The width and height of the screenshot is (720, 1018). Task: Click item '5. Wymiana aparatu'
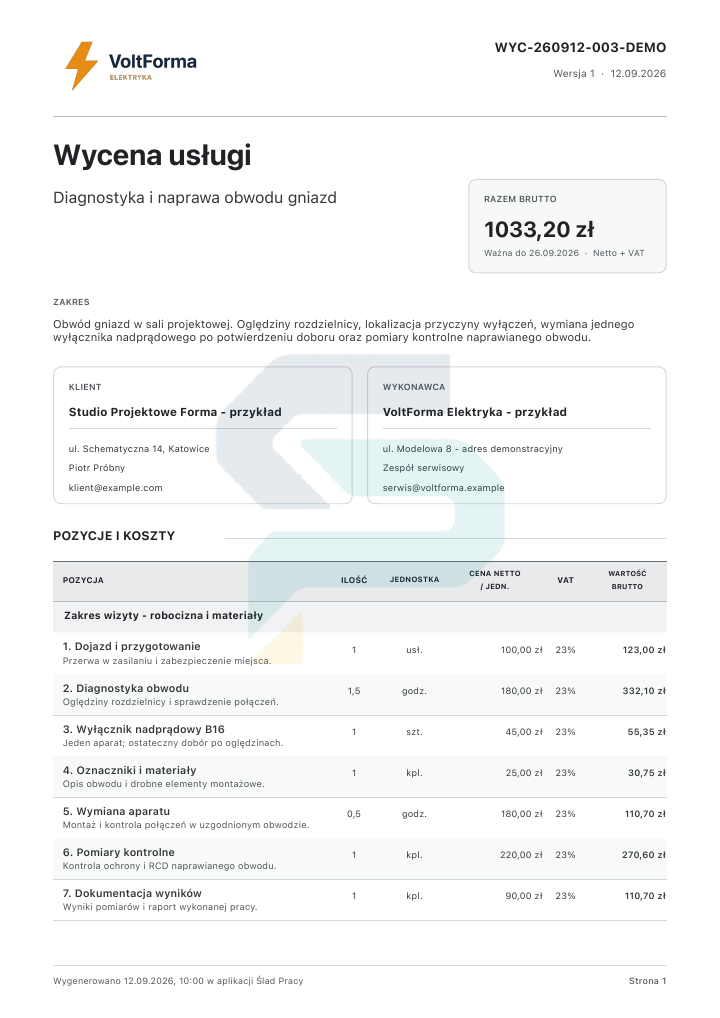pos(116,811)
